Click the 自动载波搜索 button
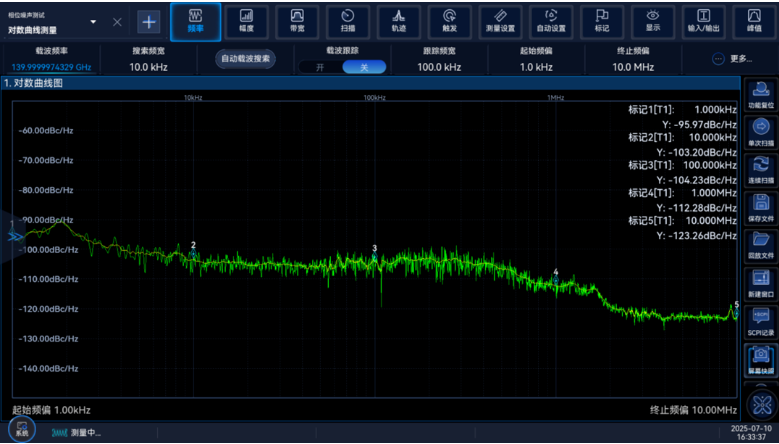Viewport: 779px width, 444px height. (x=245, y=59)
